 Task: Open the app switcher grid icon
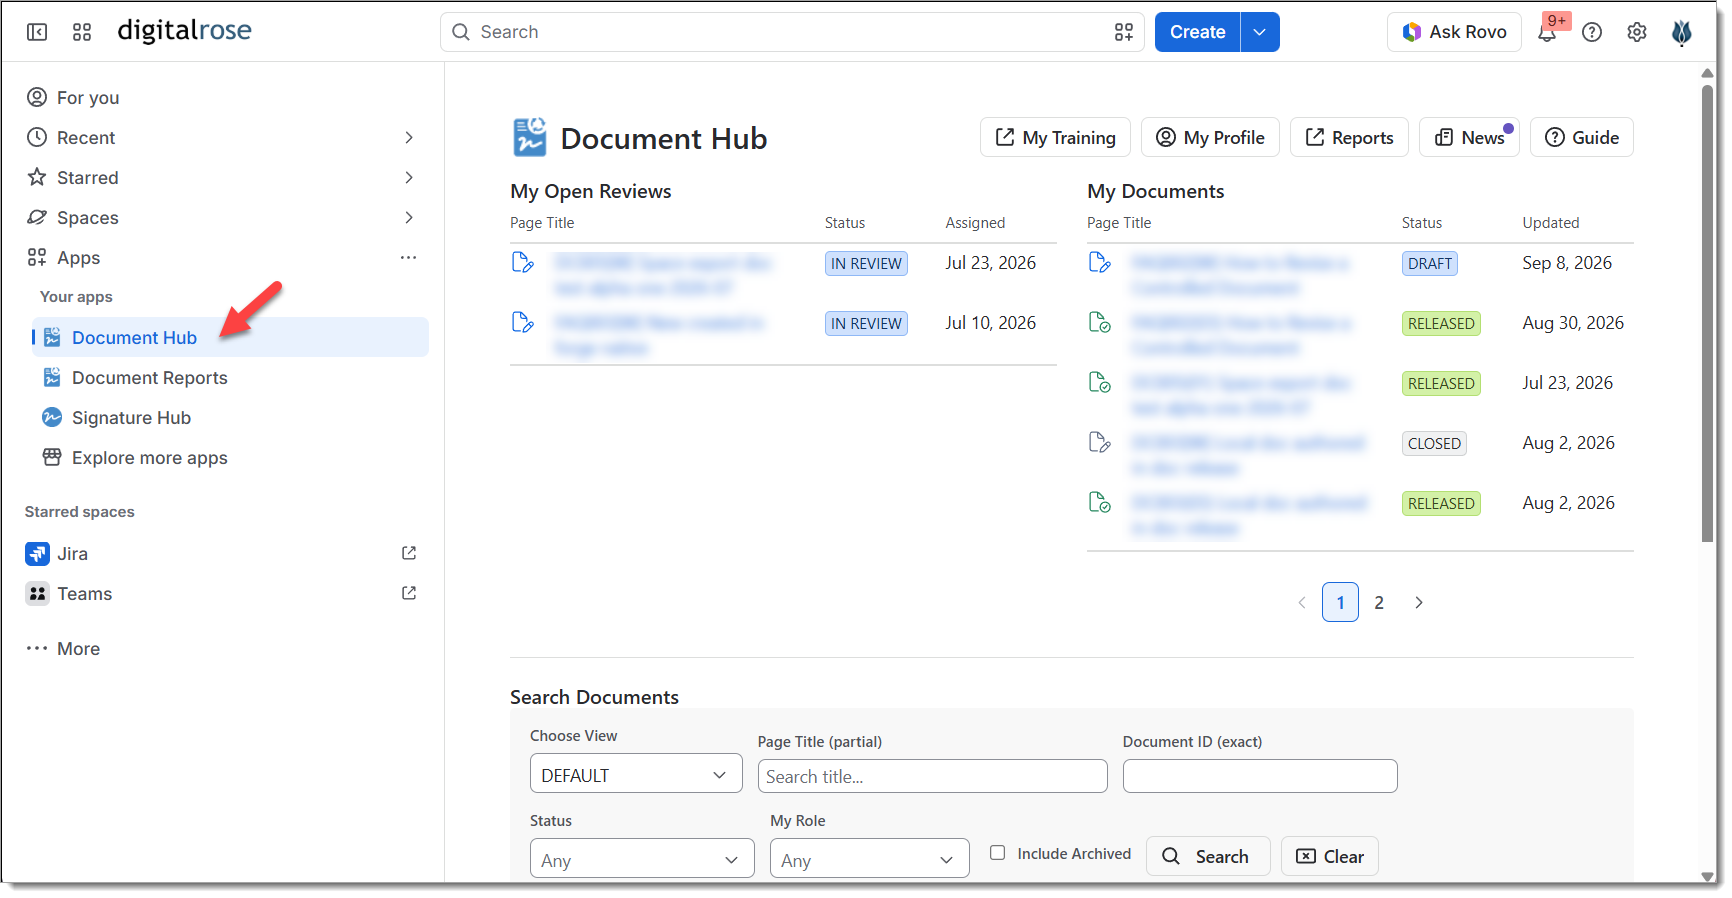pos(82,32)
